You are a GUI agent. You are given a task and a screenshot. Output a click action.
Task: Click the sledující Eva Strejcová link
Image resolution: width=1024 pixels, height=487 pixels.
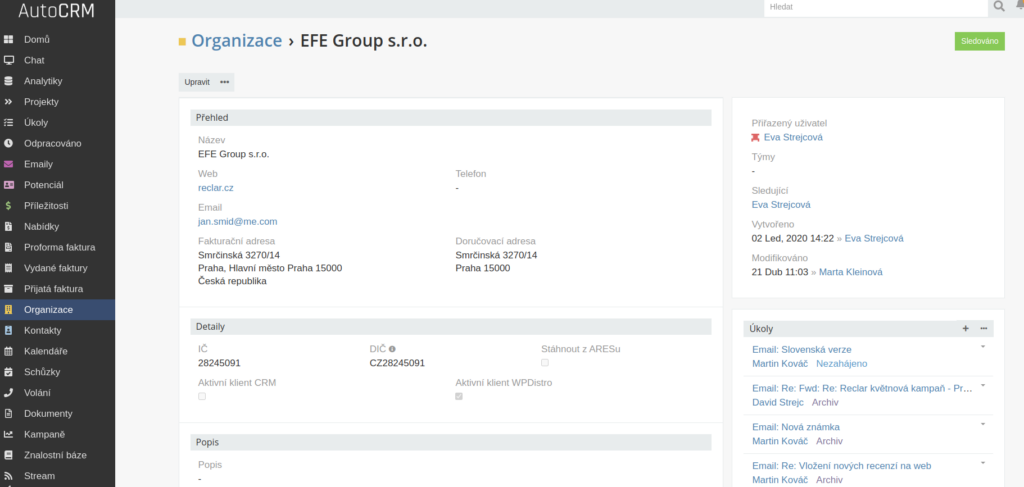(x=781, y=204)
